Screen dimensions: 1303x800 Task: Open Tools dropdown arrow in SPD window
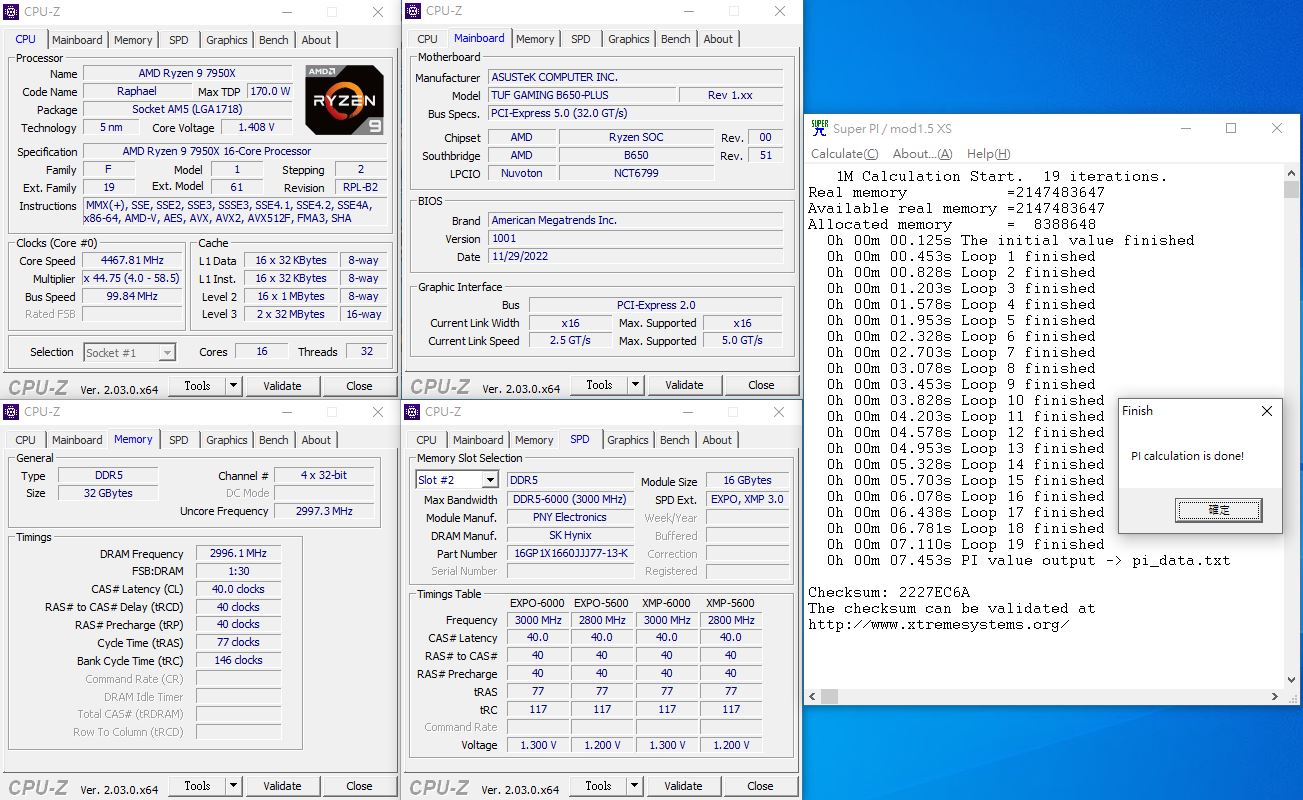[634, 786]
